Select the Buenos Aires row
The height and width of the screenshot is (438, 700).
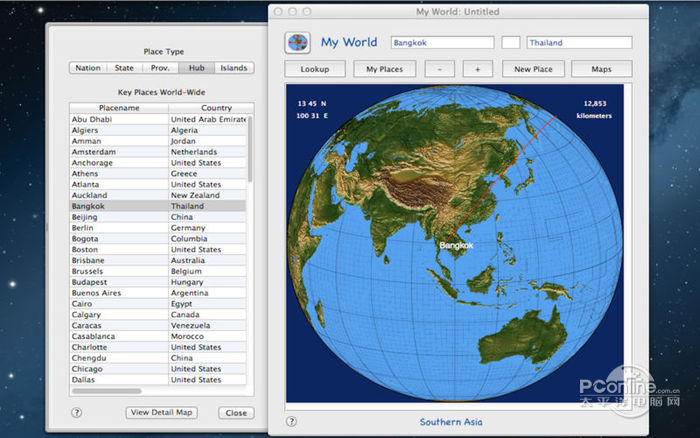coord(158,293)
